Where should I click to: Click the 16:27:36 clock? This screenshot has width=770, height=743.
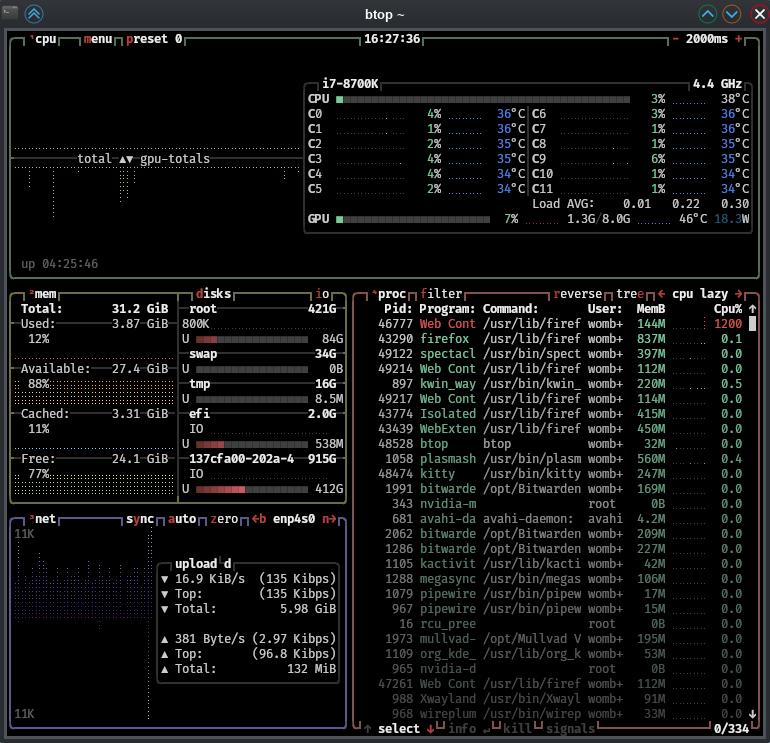pyautogui.click(x=392, y=39)
